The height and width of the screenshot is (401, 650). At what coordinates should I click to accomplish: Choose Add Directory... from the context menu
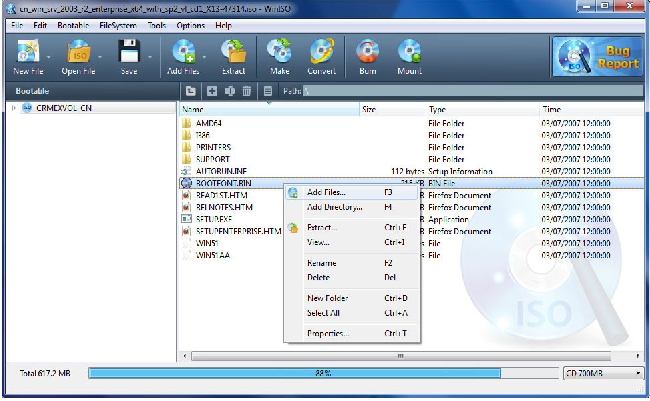pyautogui.click(x=335, y=207)
